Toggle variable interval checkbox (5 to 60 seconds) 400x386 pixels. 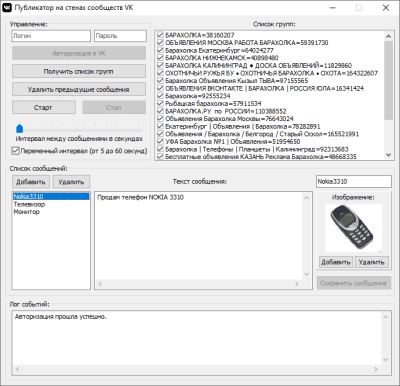point(15,151)
